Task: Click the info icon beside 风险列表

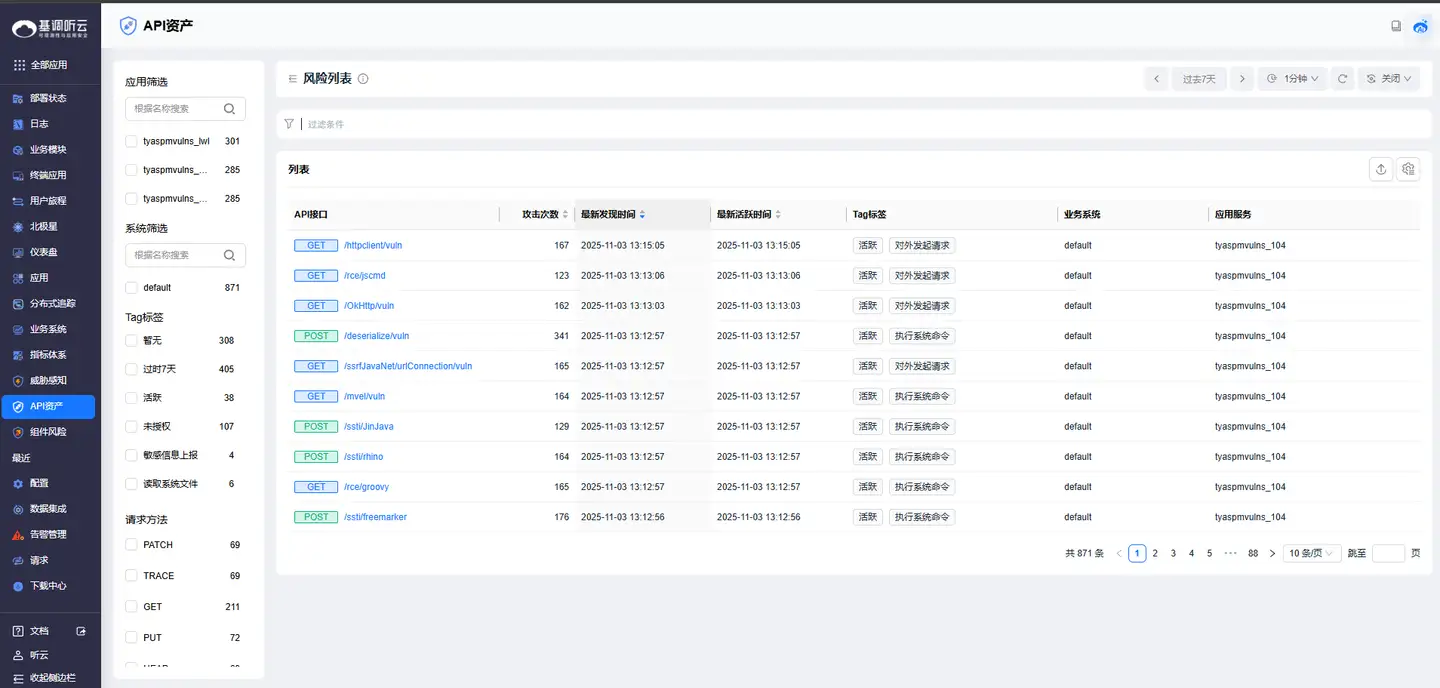Action: [363, 79]
